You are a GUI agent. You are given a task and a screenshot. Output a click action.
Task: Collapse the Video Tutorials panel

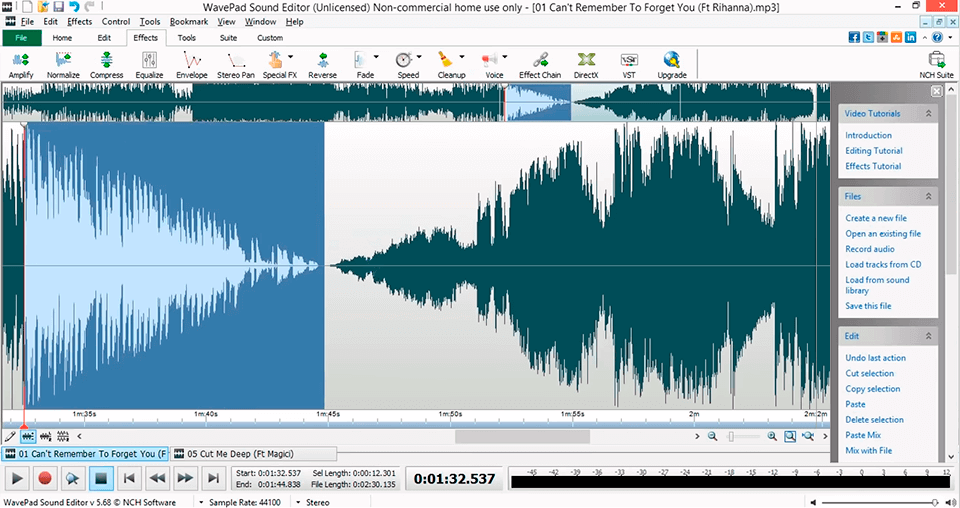coord(928,113)
